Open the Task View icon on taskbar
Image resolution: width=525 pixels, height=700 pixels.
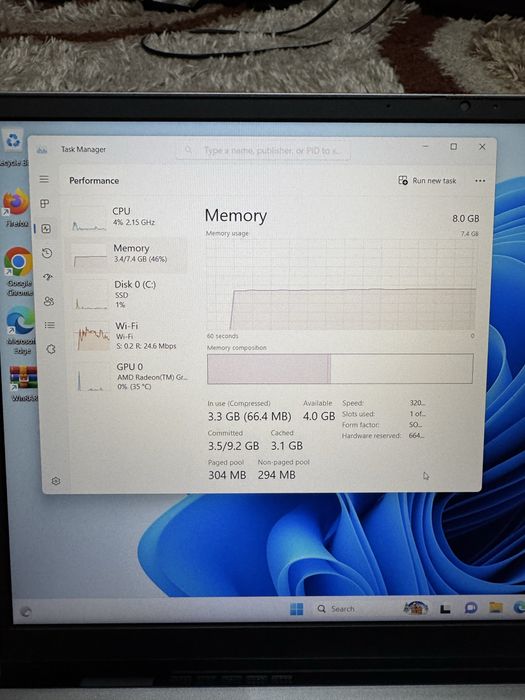[445, 608]
